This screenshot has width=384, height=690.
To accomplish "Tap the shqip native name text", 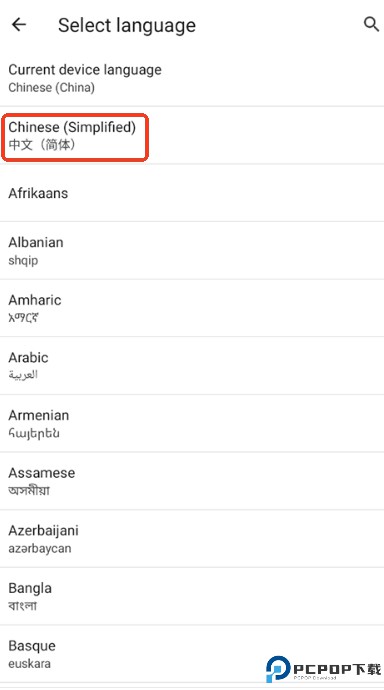I will (x=23, y=261).
